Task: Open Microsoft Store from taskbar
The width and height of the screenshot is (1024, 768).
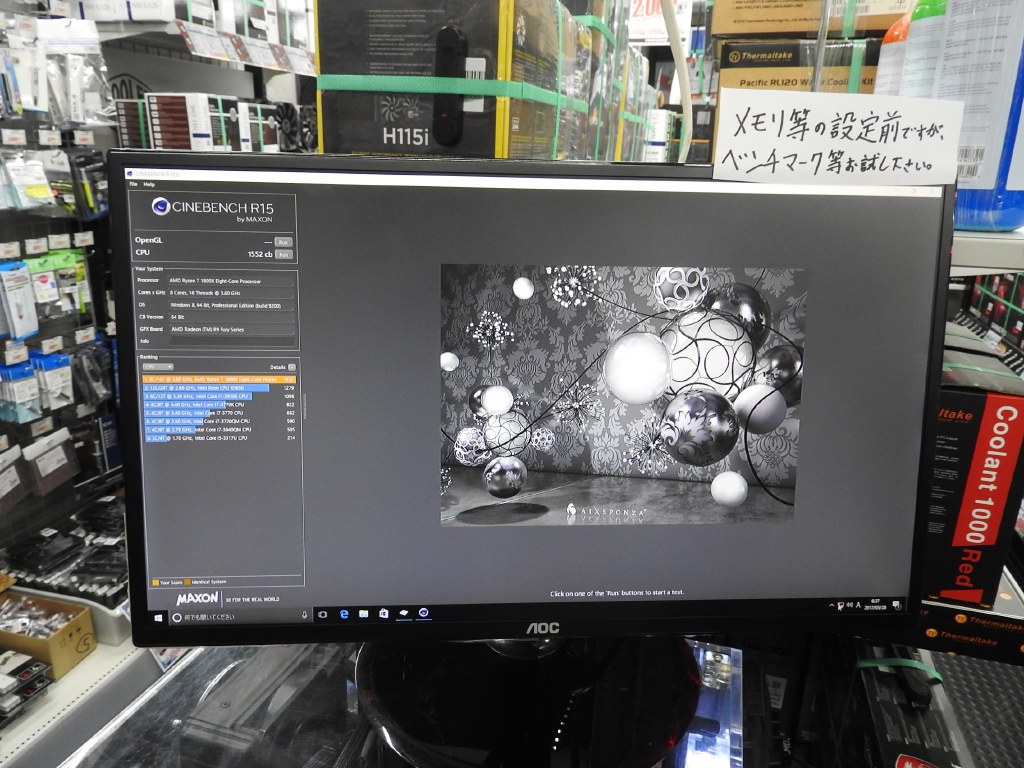Action: 383,614
